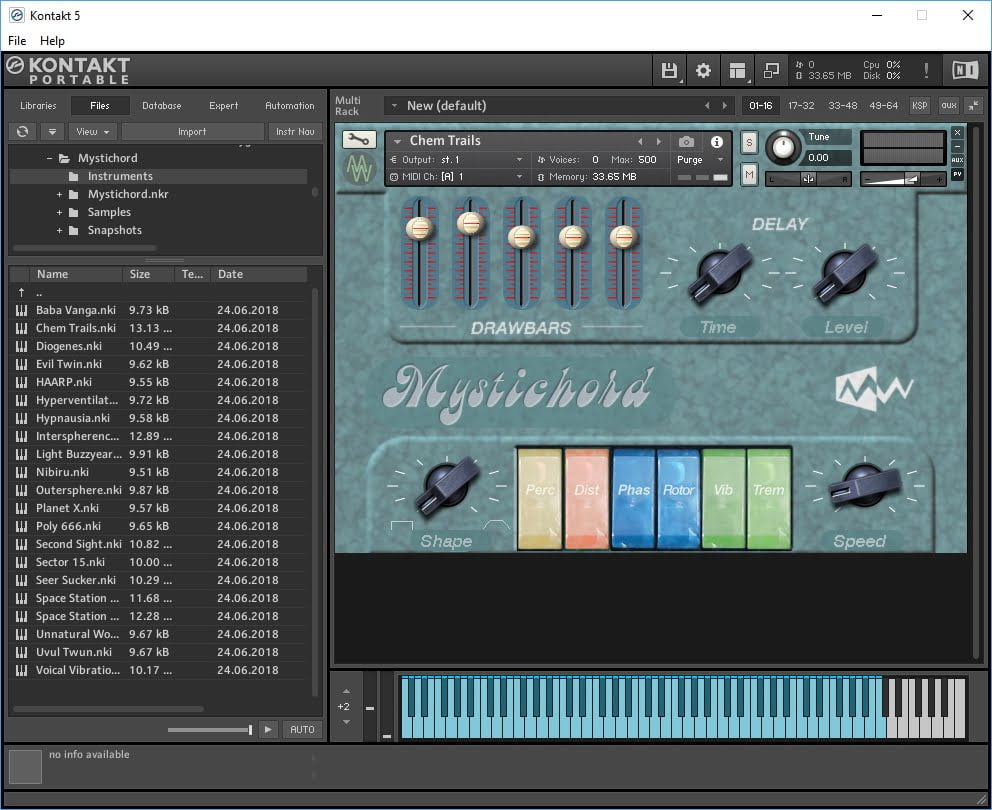Switch to the Expert tab
992x810 pixels.
223,106
